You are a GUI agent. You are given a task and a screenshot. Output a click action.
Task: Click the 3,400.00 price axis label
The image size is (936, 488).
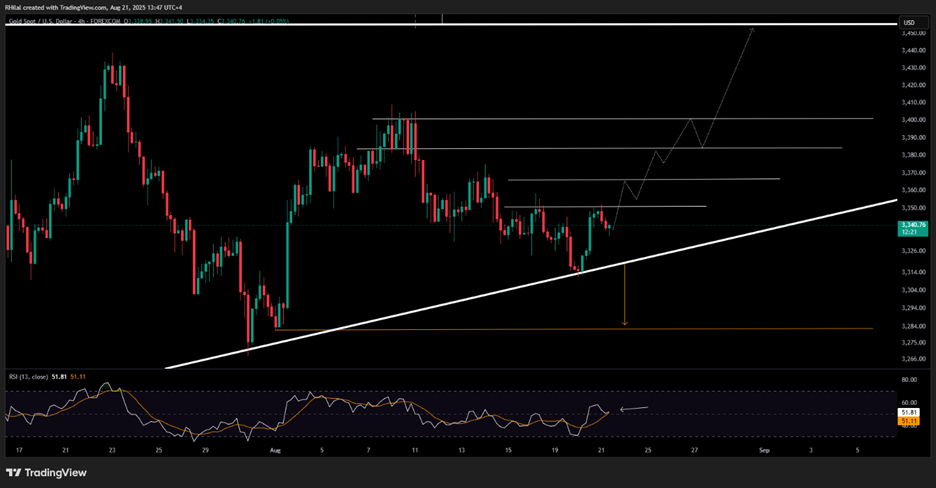pos(913,120)
